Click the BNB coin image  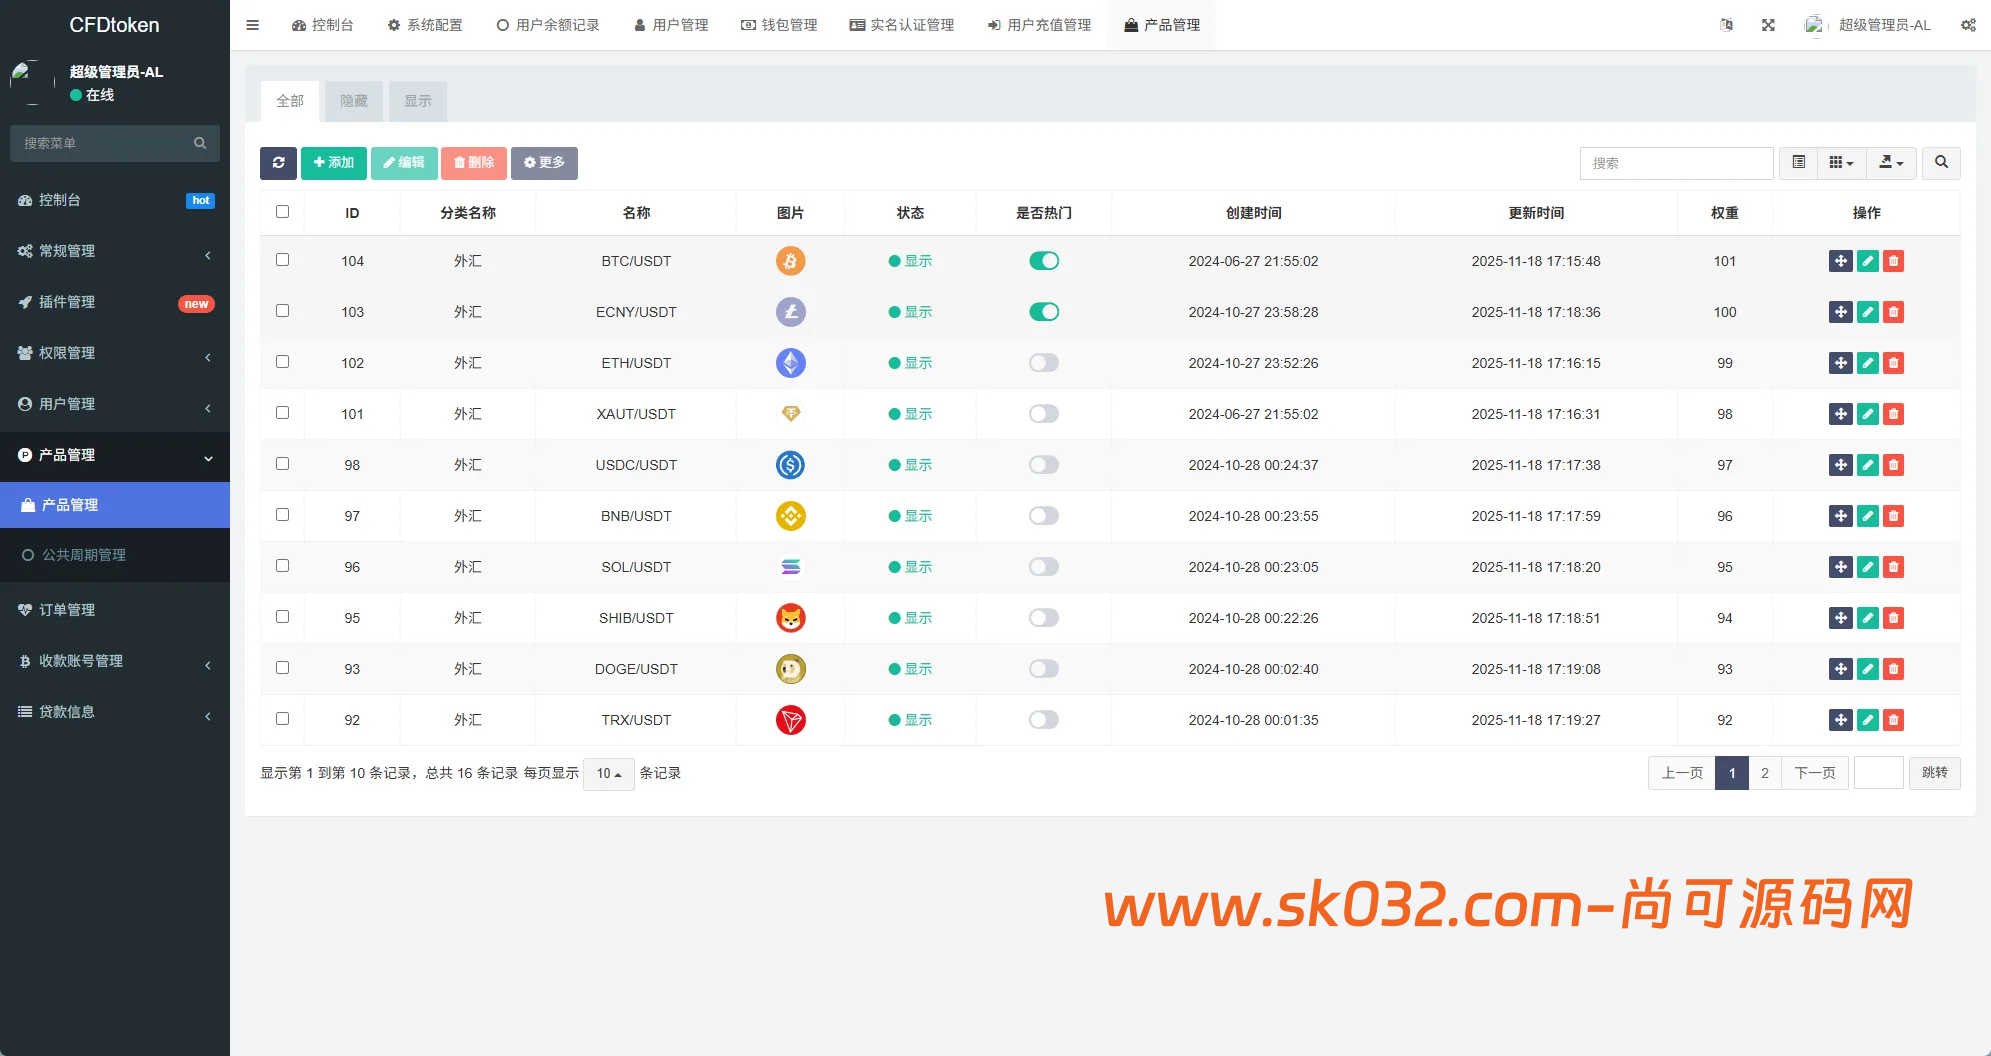tap(790, 516)
